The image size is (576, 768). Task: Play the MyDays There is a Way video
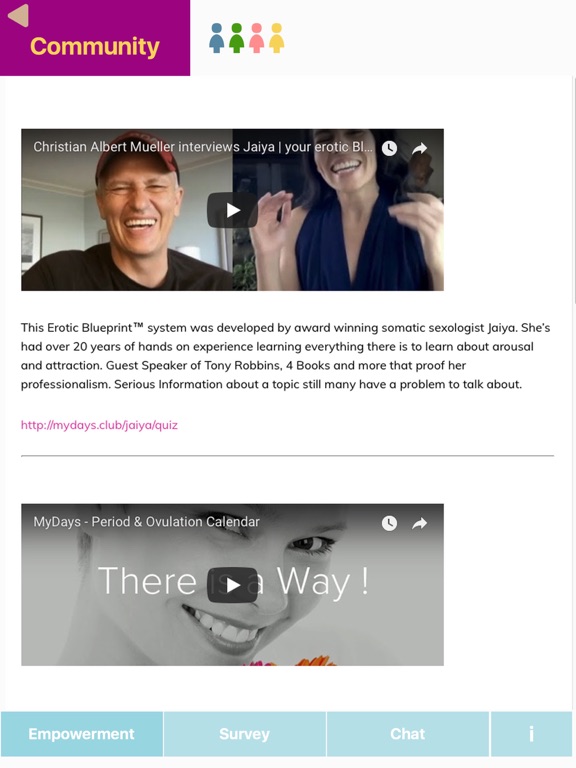point(233,585)
